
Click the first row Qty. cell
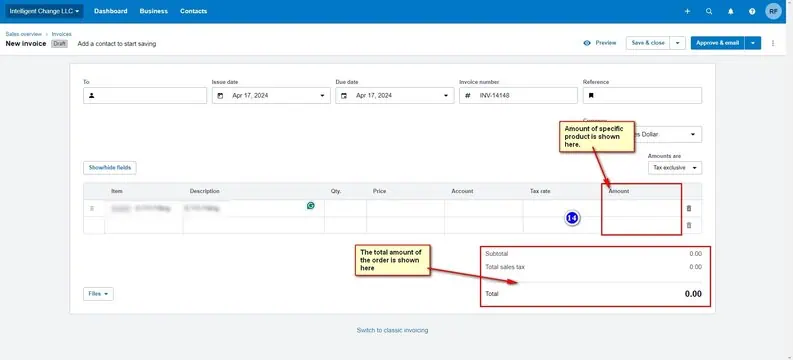point(345,208)
